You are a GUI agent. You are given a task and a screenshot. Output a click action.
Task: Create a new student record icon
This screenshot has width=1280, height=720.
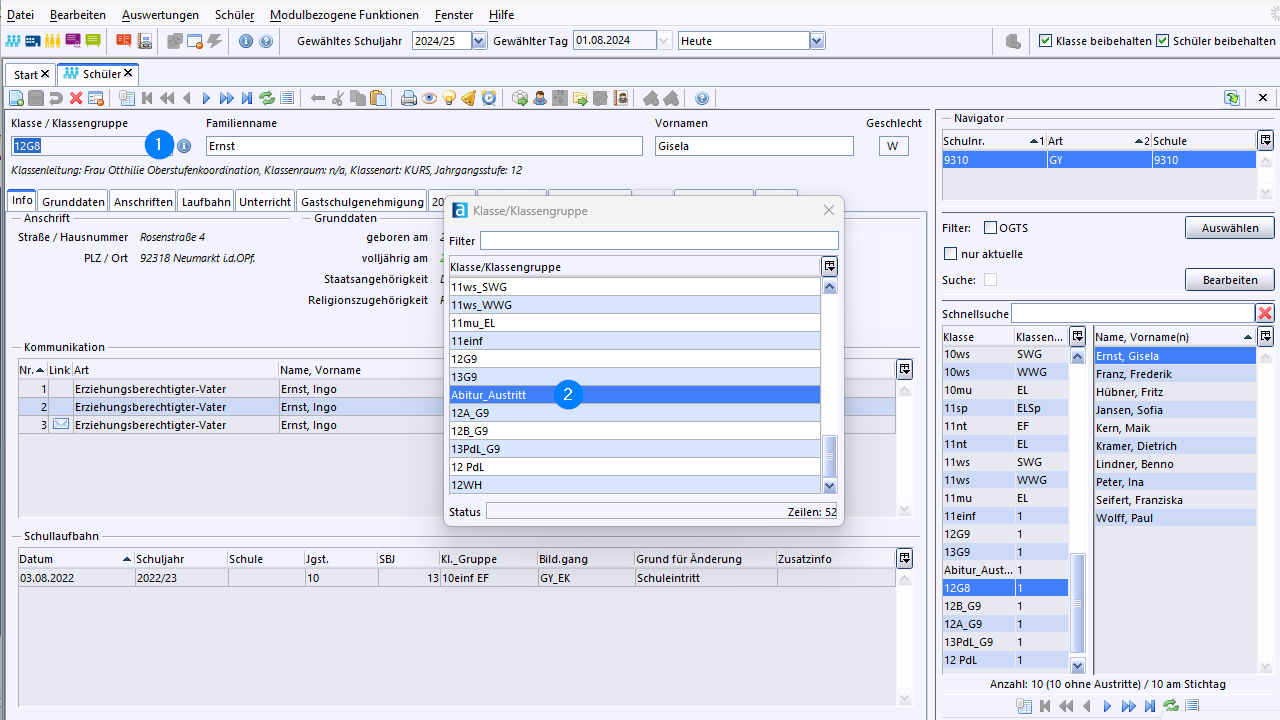16,98
